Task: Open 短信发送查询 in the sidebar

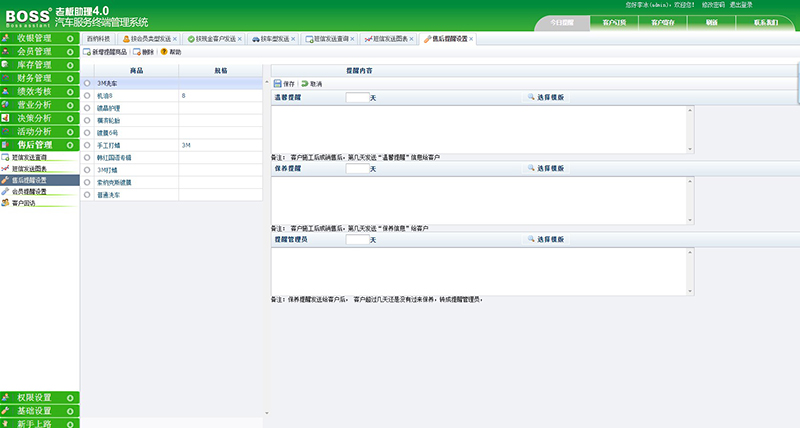Action: [28, 158]
